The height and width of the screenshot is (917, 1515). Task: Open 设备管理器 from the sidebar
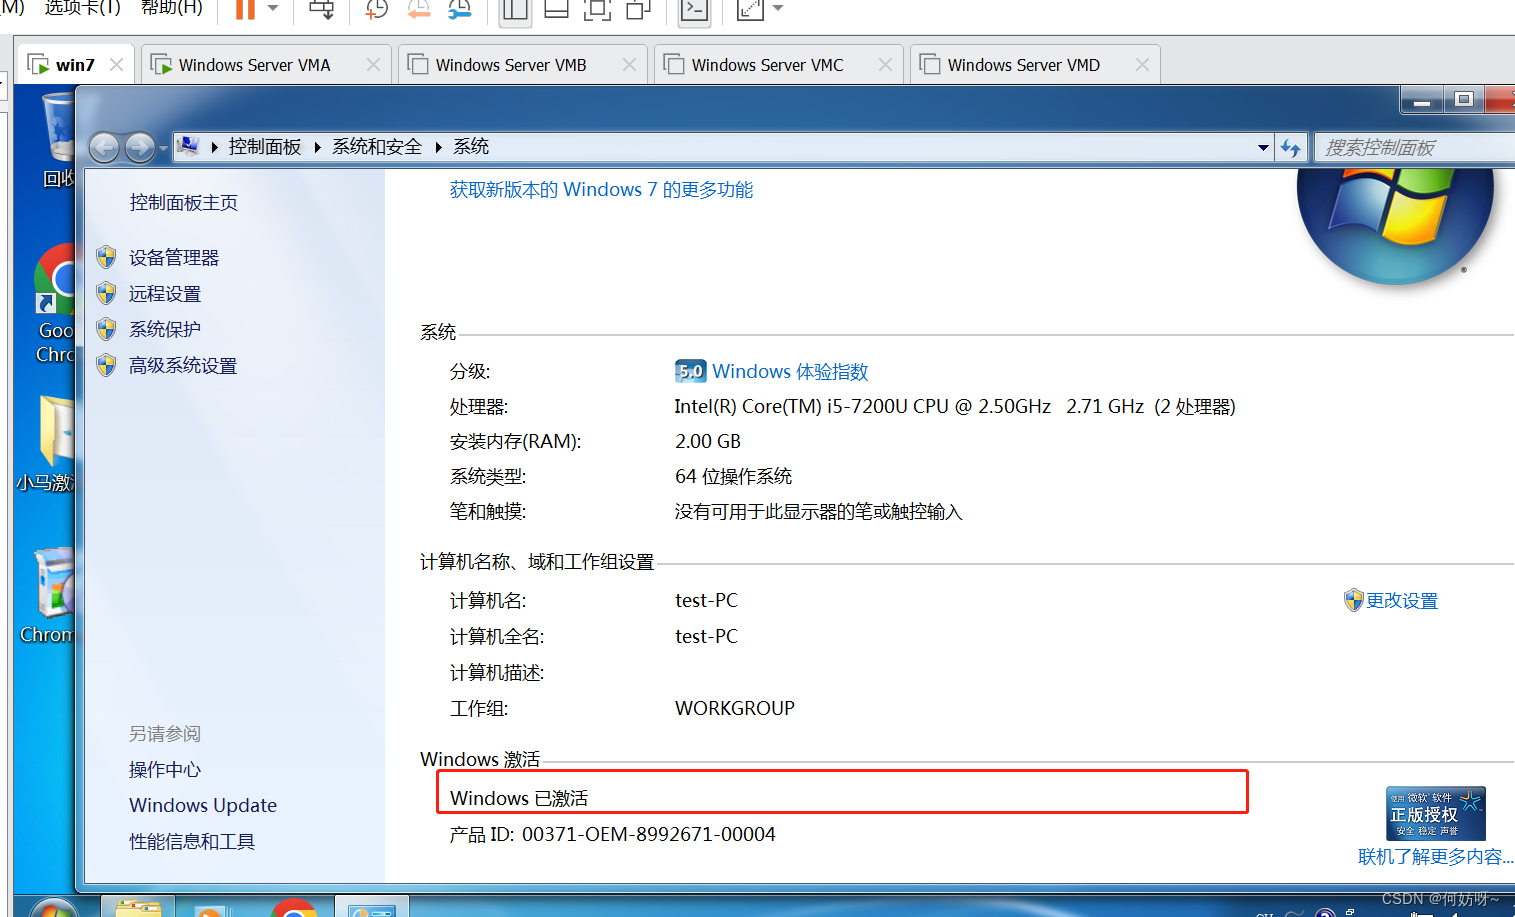(x=174, y=258)
